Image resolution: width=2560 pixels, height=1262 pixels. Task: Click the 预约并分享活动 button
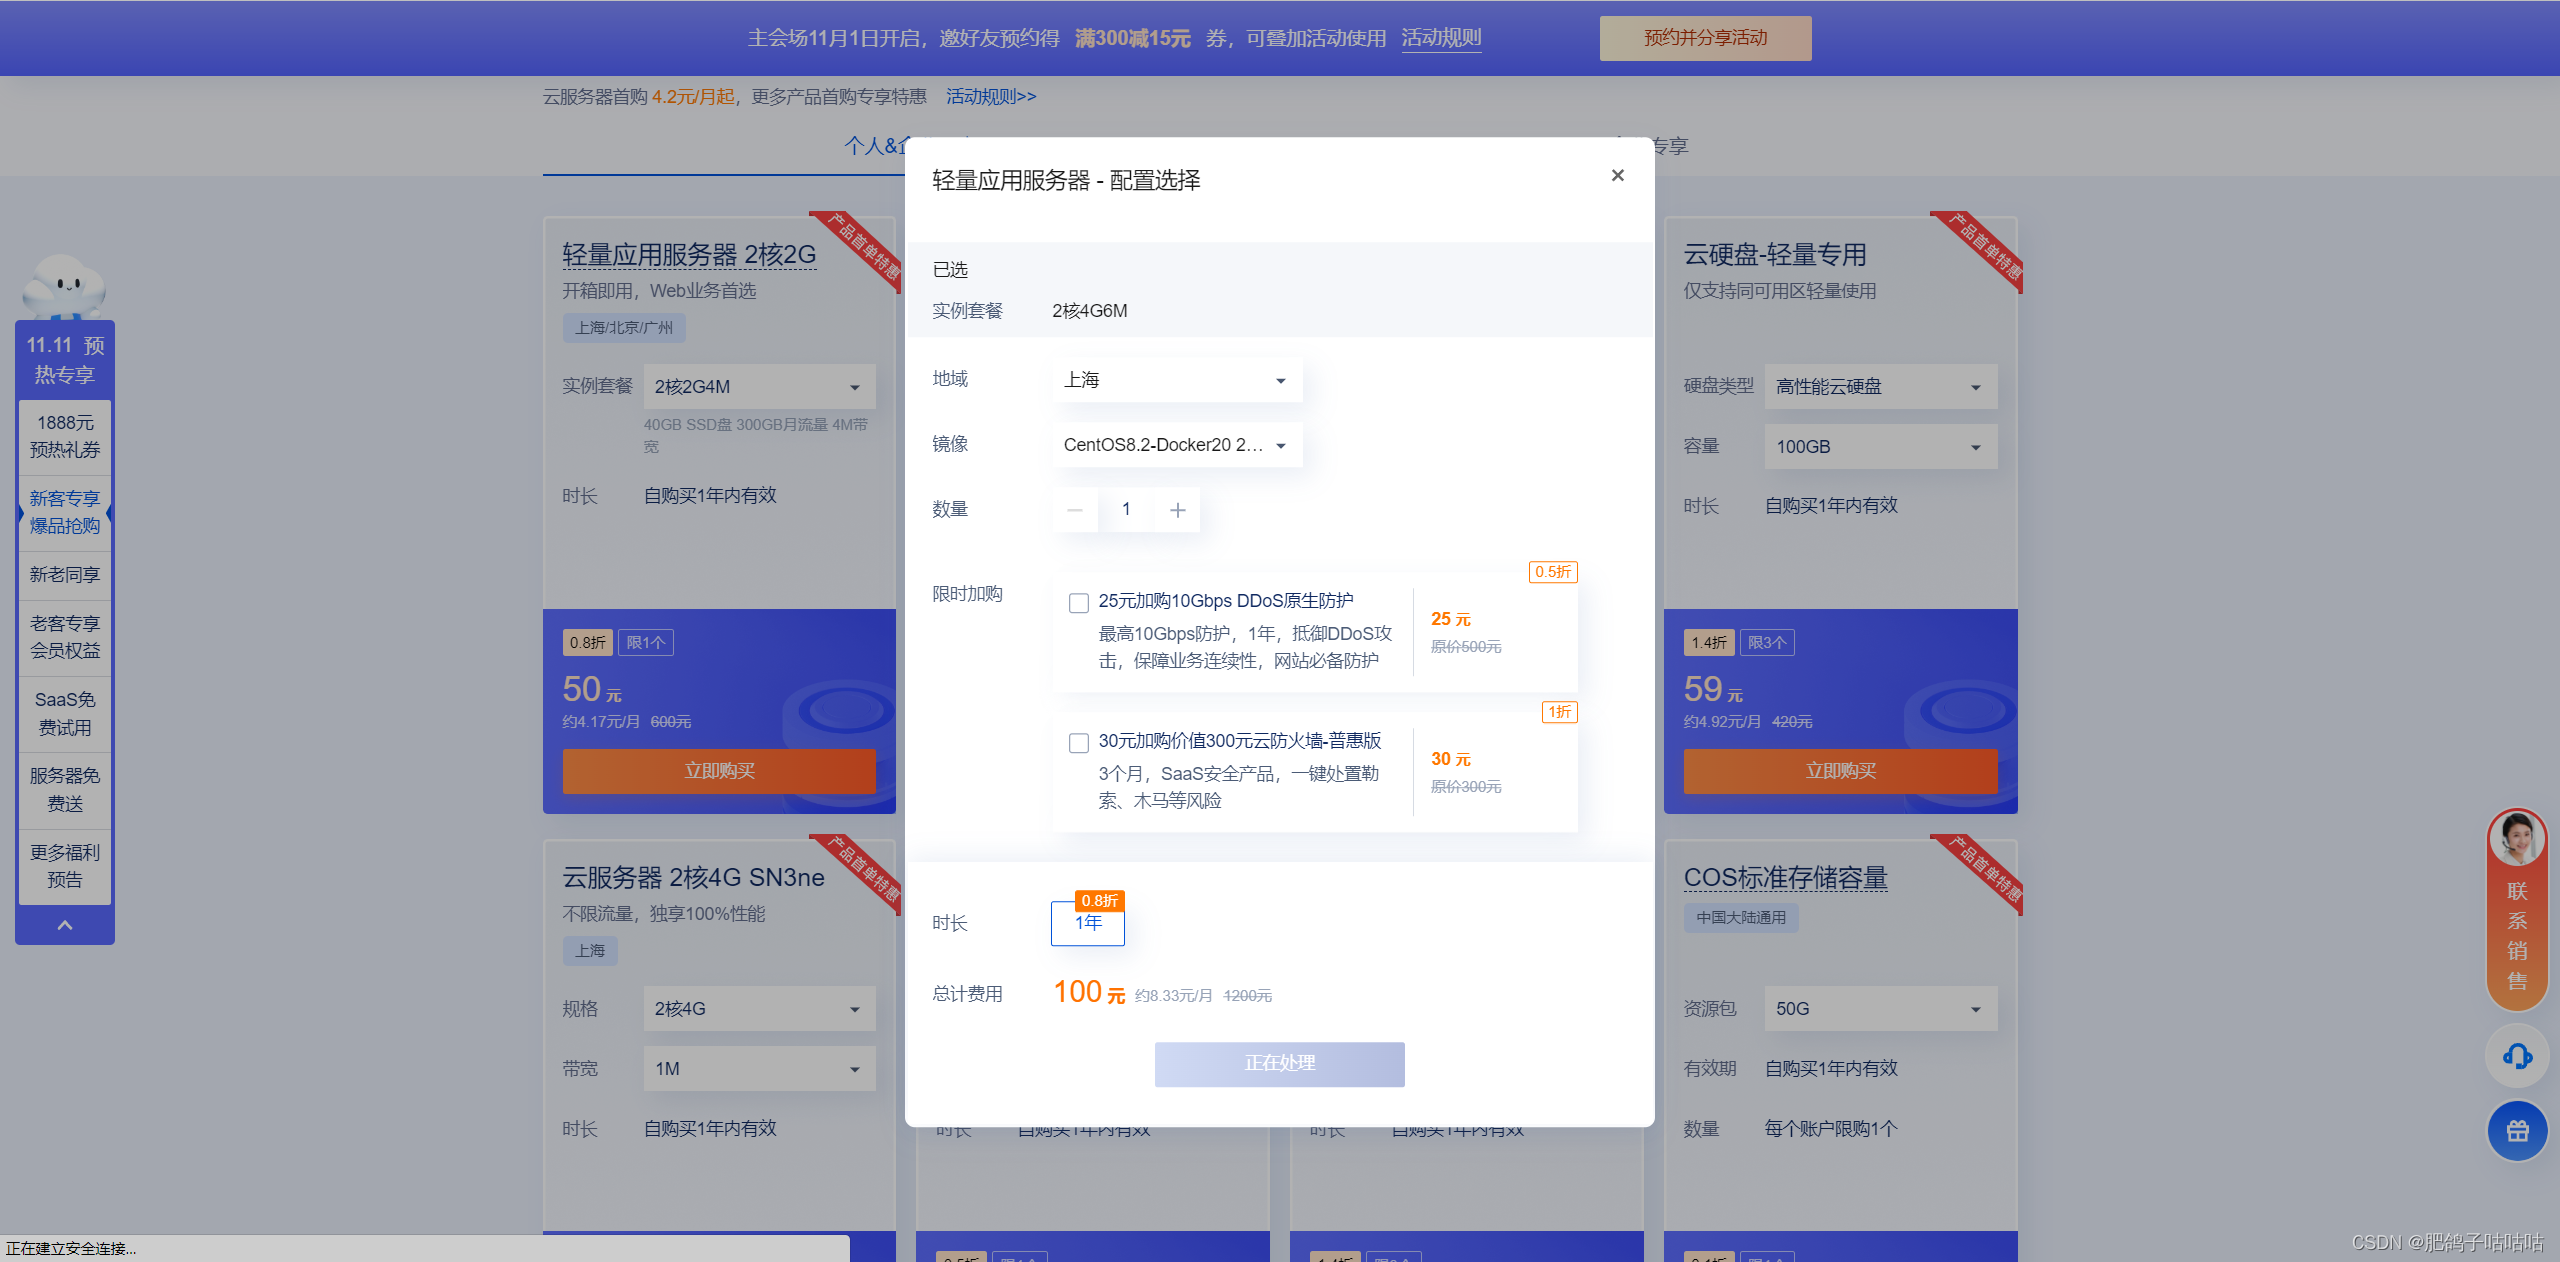1705,37
